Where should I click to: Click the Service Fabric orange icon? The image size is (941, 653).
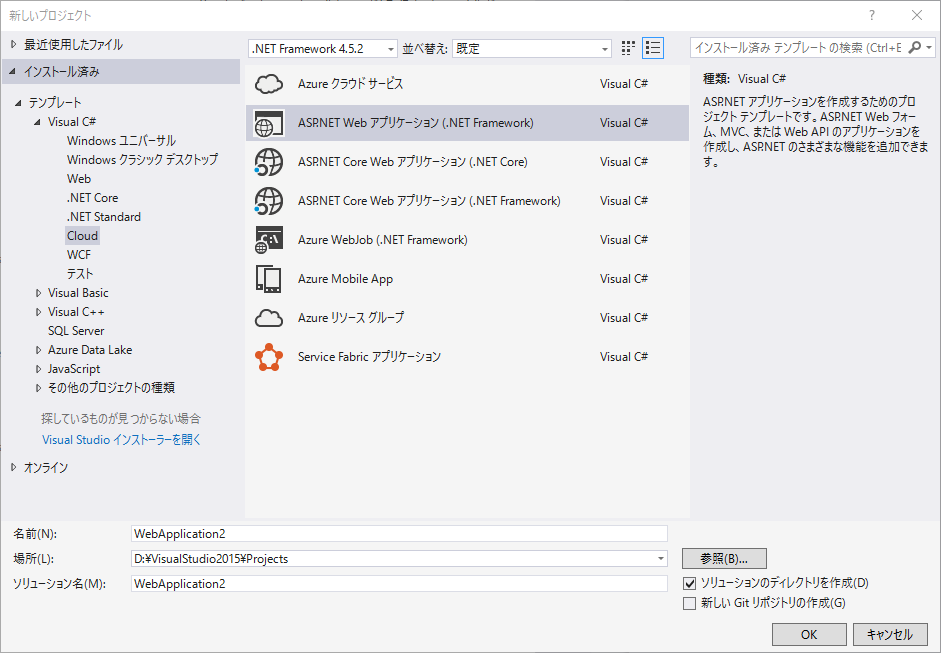pyautogui.click(x=268, y=357)
